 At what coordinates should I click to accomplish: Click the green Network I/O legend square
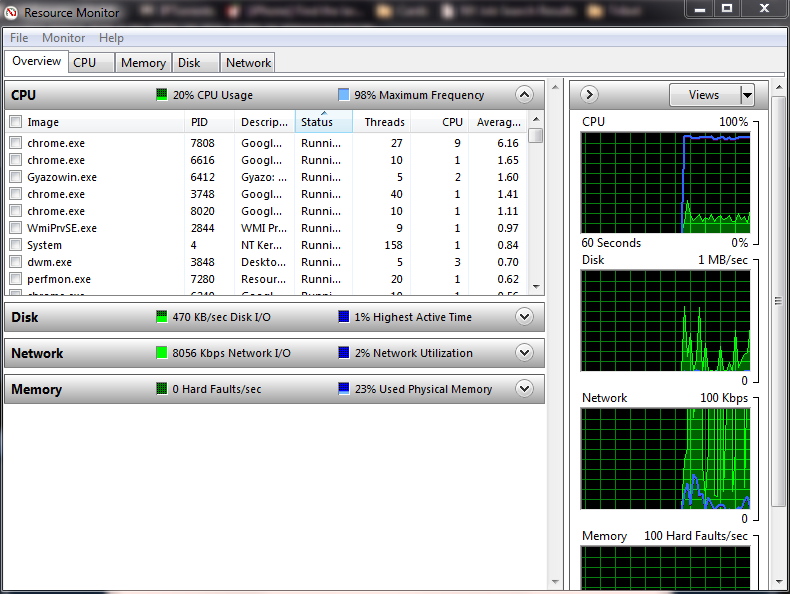coord(161,353)
